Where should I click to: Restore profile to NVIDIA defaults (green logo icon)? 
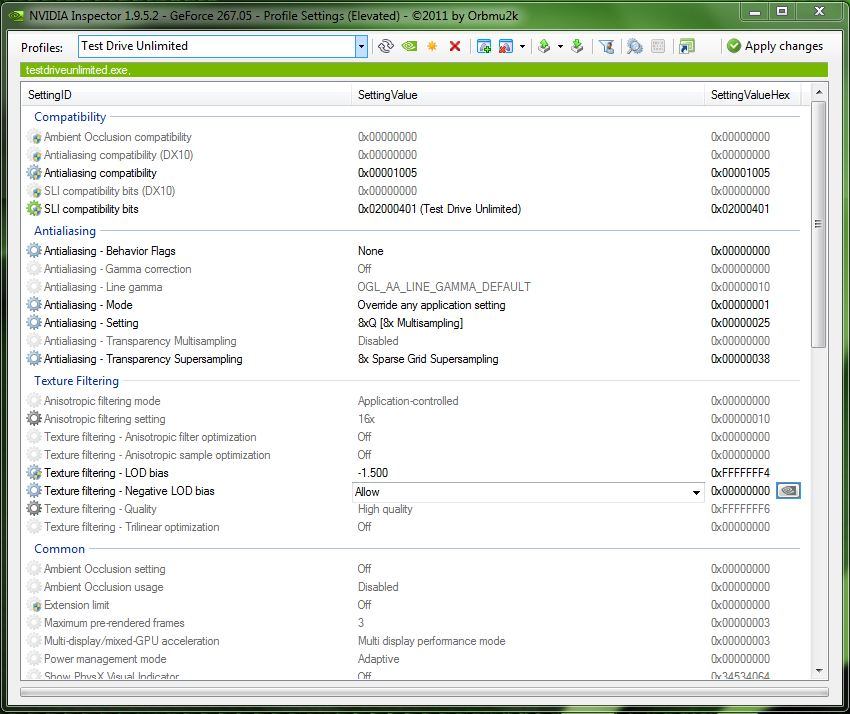click(x=409, y=47)
